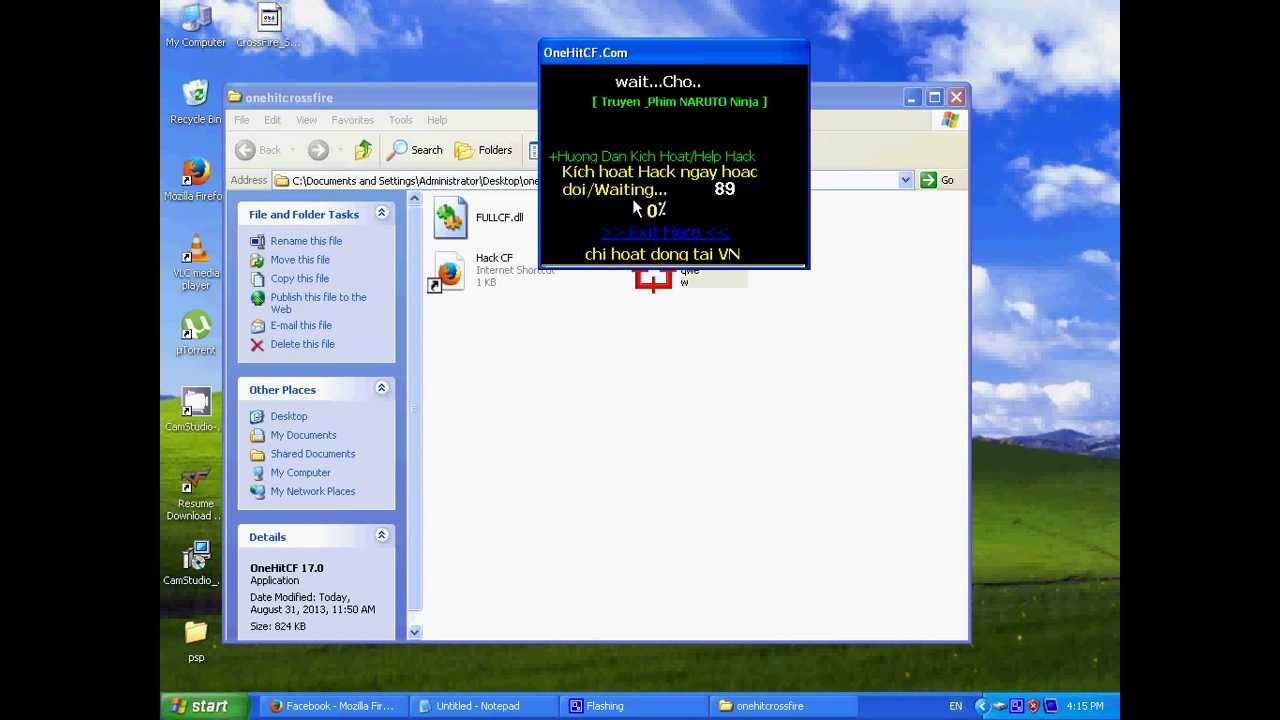Image resolution: width=1280 pixels, height=720 pixels.
Task: Open Edit menu in Explorer
Action: click(x=272, y=120)
